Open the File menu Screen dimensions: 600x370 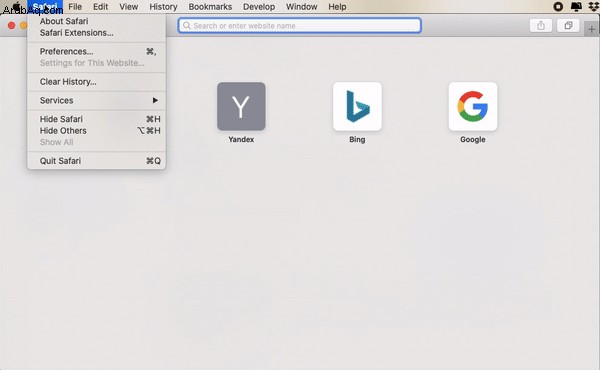pos(75,7)
